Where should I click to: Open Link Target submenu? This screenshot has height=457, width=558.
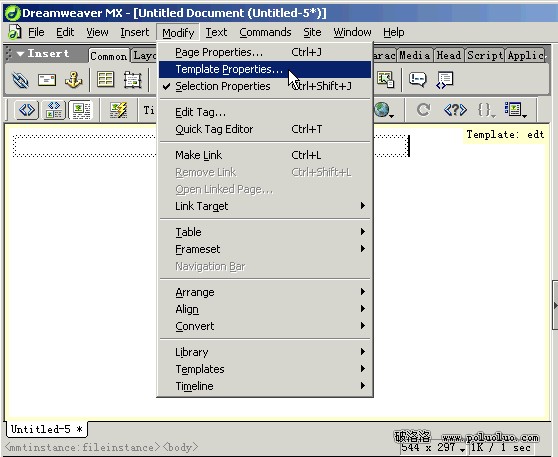click(x=265, y=206)
